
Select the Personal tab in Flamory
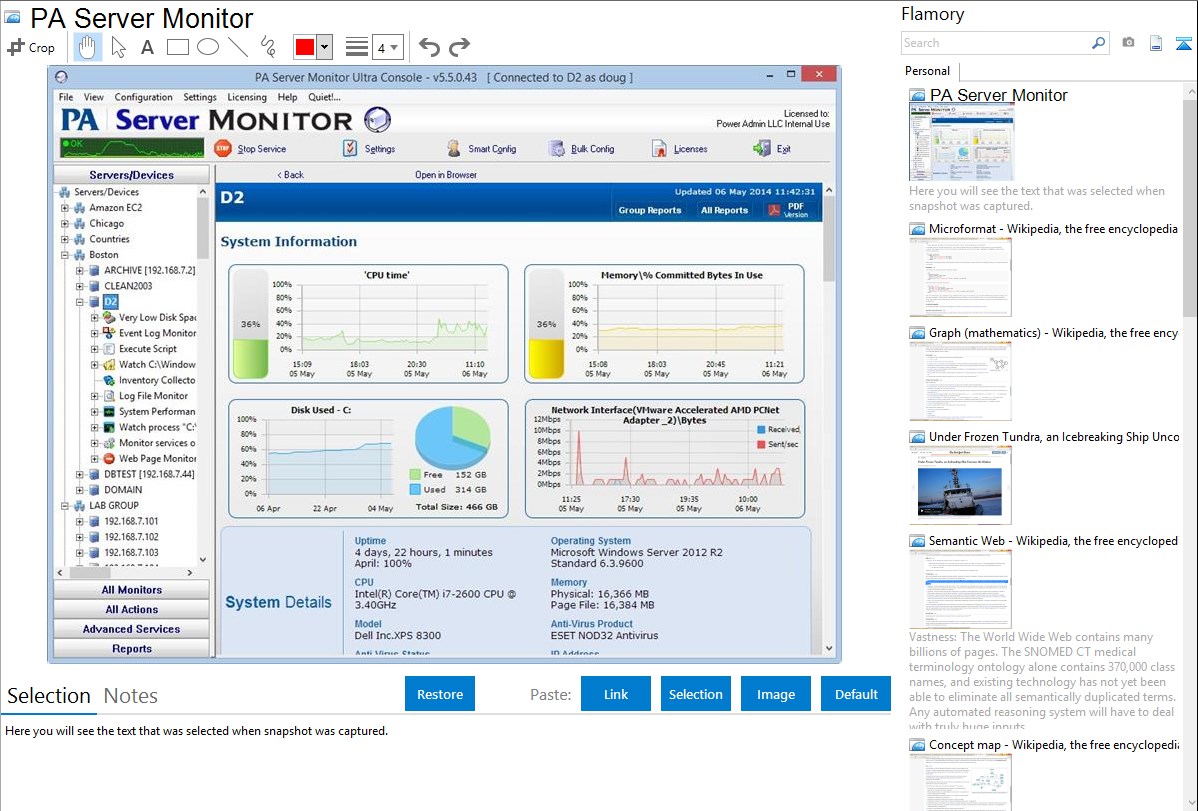pos(928,71)
